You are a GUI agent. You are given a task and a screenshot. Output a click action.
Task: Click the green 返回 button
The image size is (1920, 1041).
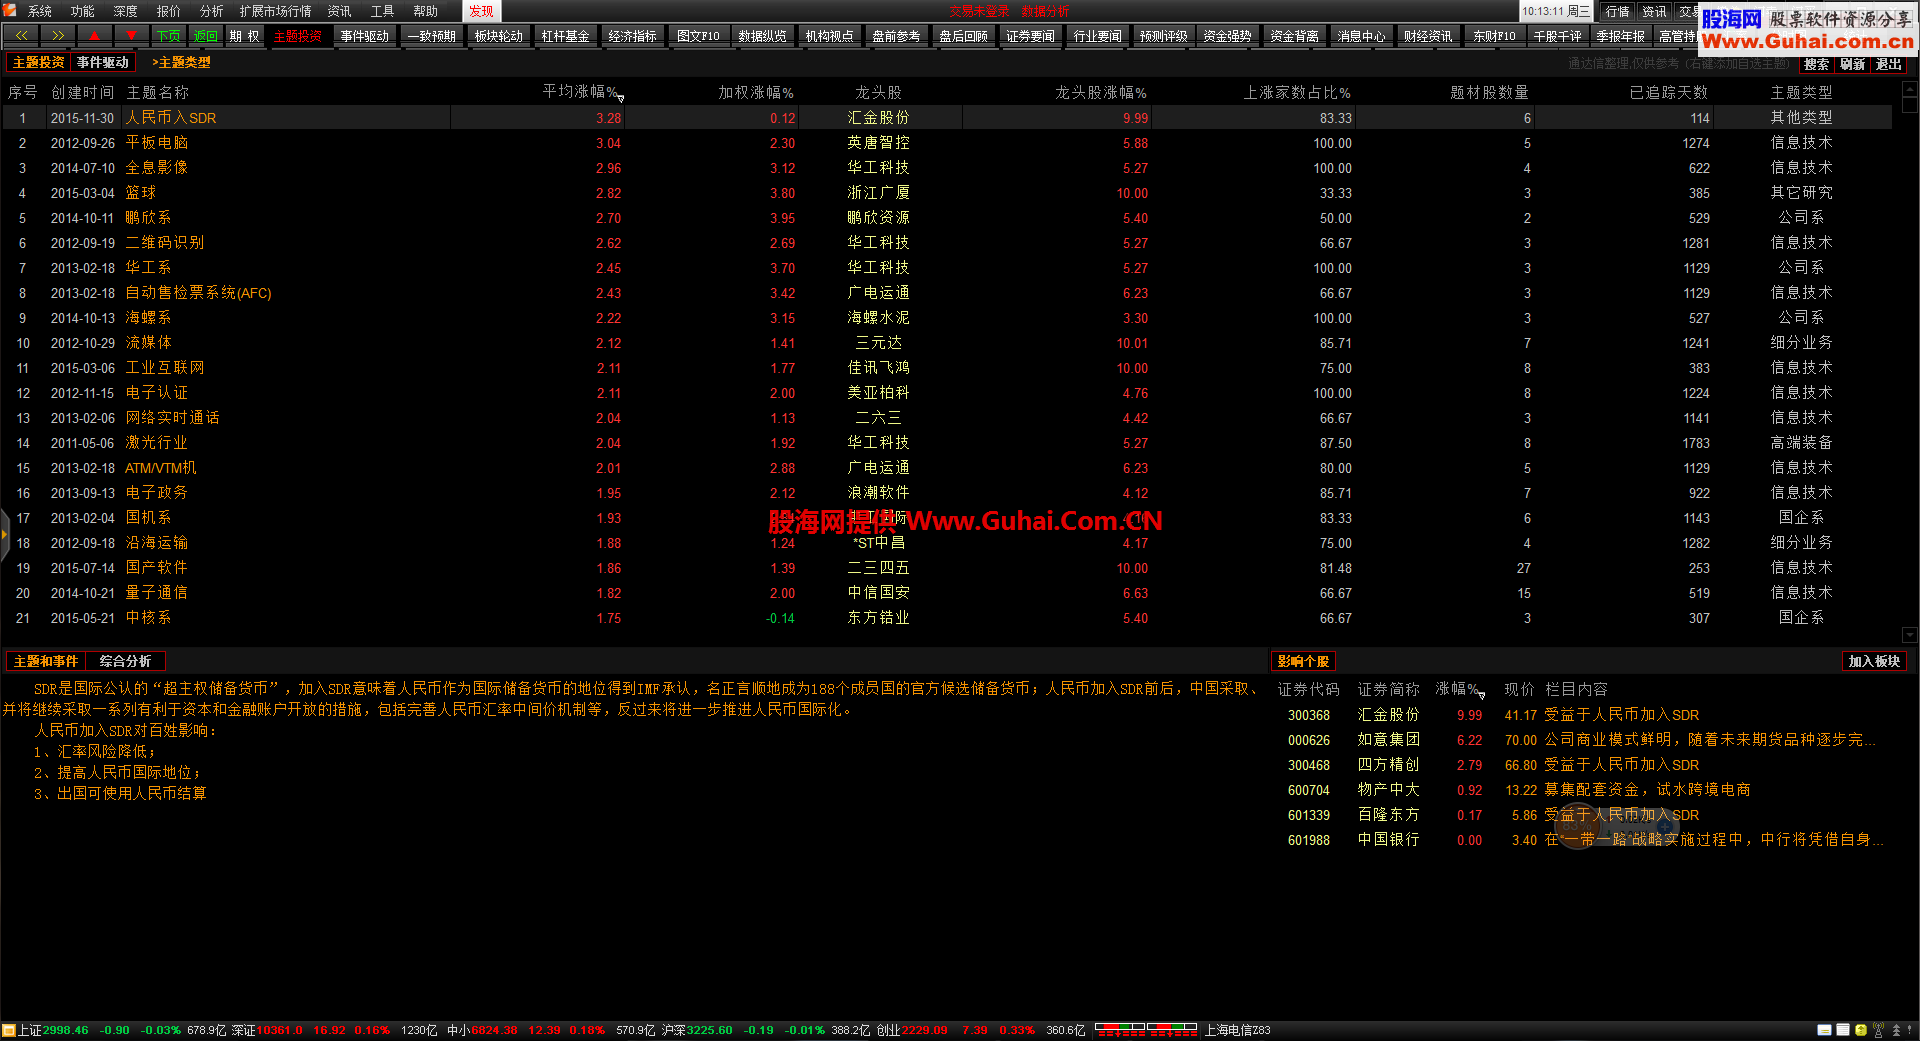[205, 36]
